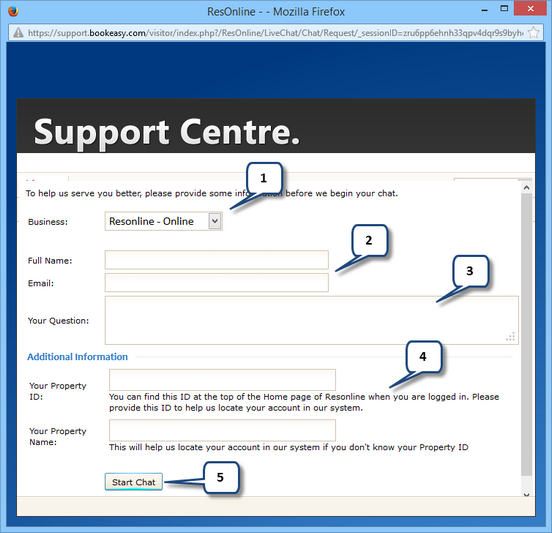Click the warning triangle security icon in address bar
Image resolution: width=552 pixels, height=533 pixels.
[x=18, y=33]
